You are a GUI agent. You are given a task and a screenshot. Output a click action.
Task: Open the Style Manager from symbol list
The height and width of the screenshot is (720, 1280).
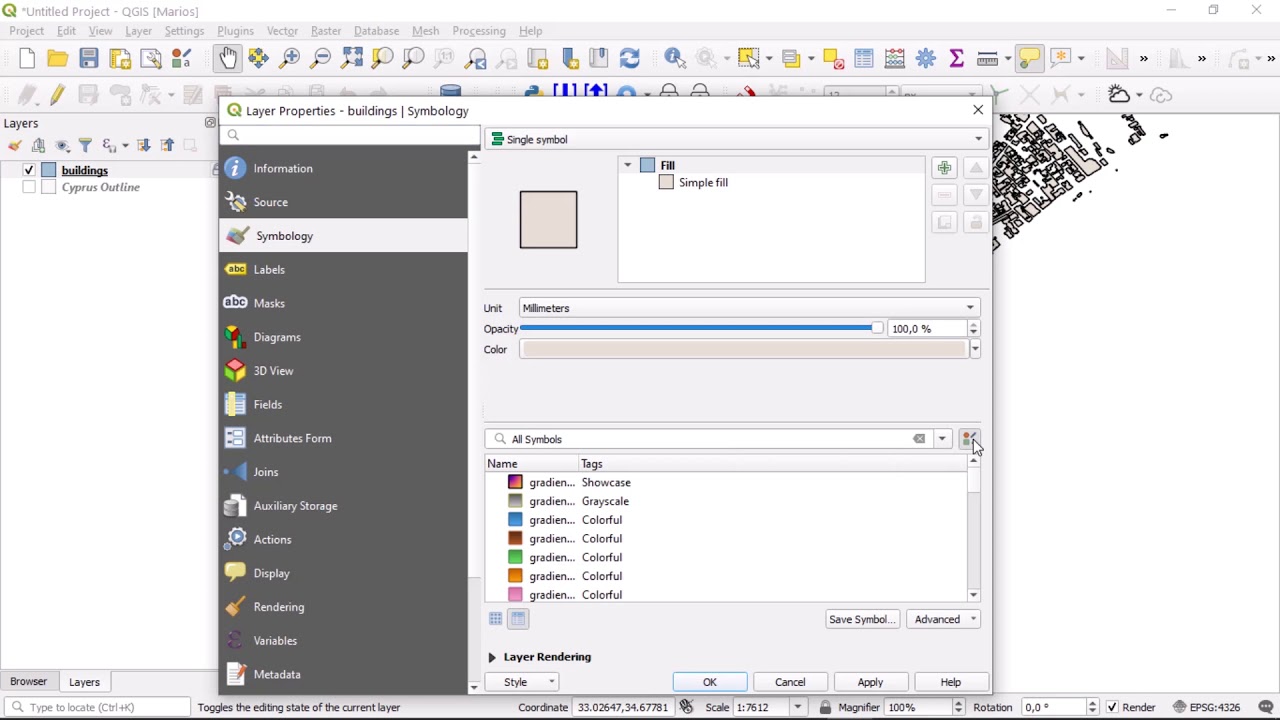tap(969, 438)
